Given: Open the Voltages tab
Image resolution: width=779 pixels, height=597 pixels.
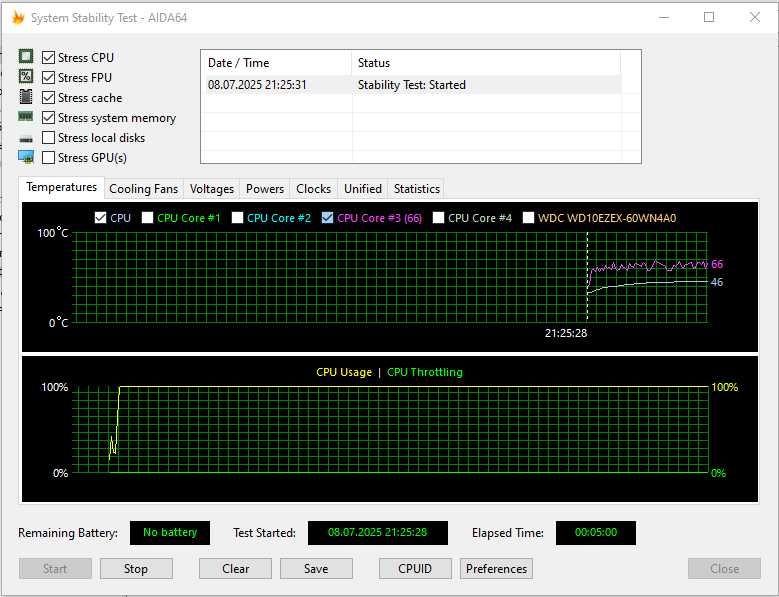Looking at the screenshot, I should [x=212, y=189].
